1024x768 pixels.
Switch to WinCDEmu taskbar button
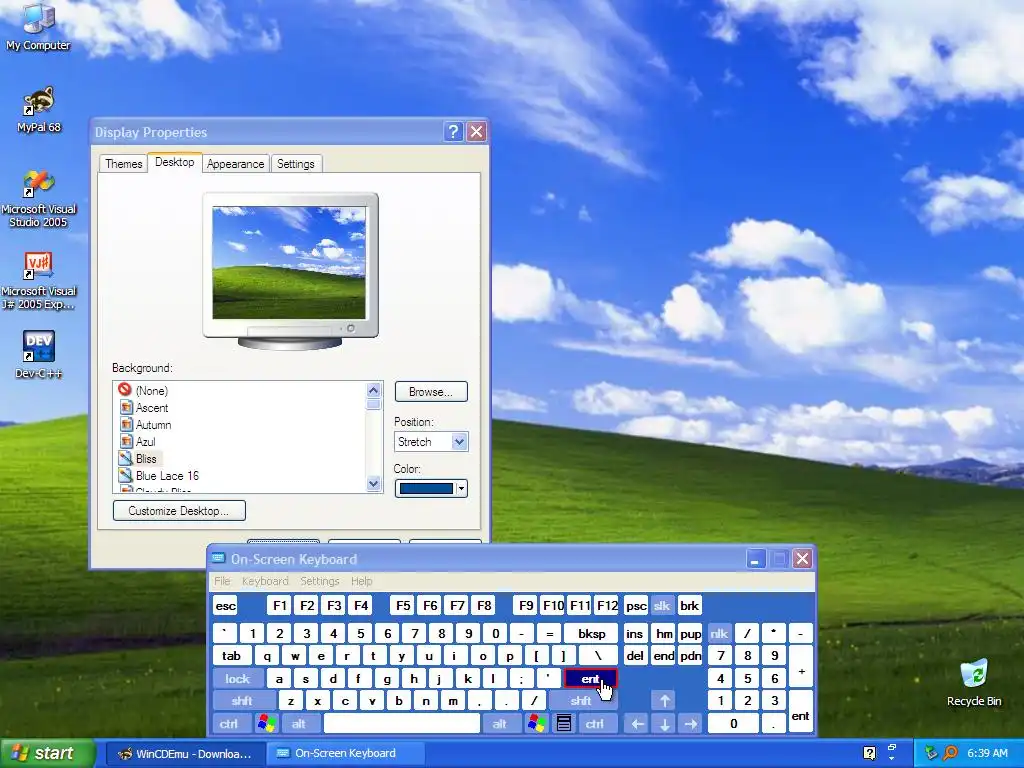tap(185, 754)
